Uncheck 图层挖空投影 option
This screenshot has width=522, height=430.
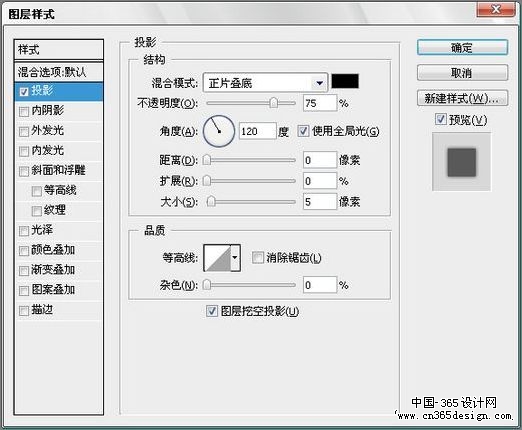(212, 311)
